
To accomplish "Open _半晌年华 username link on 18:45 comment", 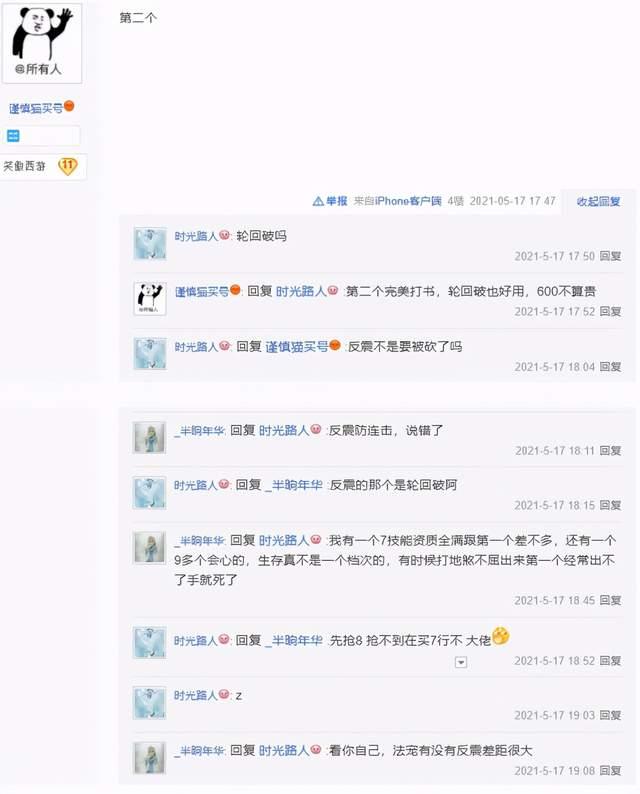I will coord(199,540).
